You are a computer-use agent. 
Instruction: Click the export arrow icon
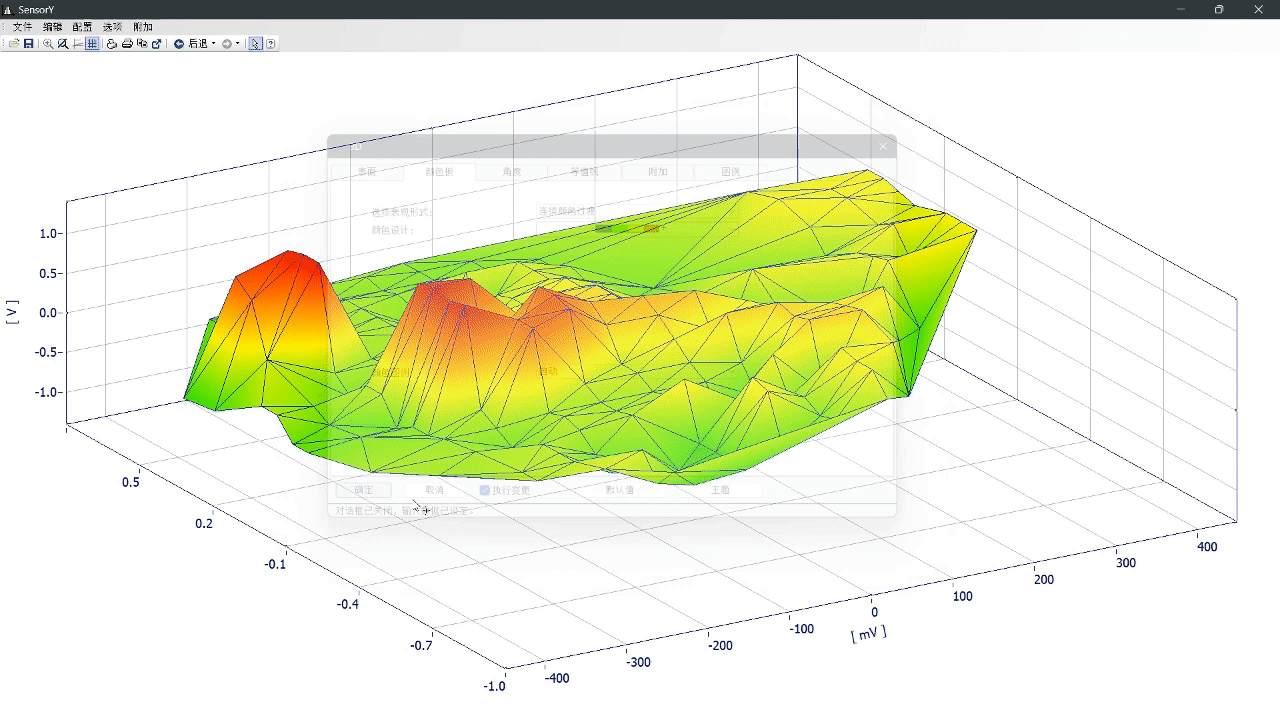click(x=157, y=44)
